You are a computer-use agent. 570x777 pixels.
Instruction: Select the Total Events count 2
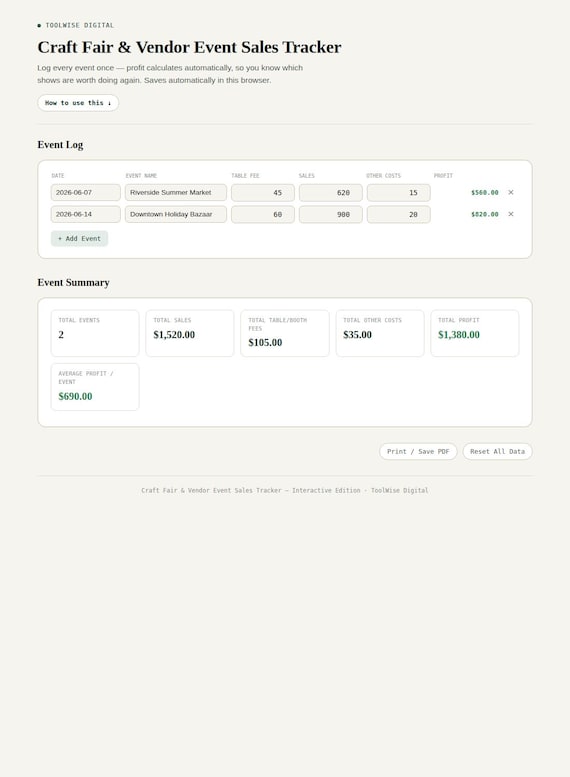(61, 334)
